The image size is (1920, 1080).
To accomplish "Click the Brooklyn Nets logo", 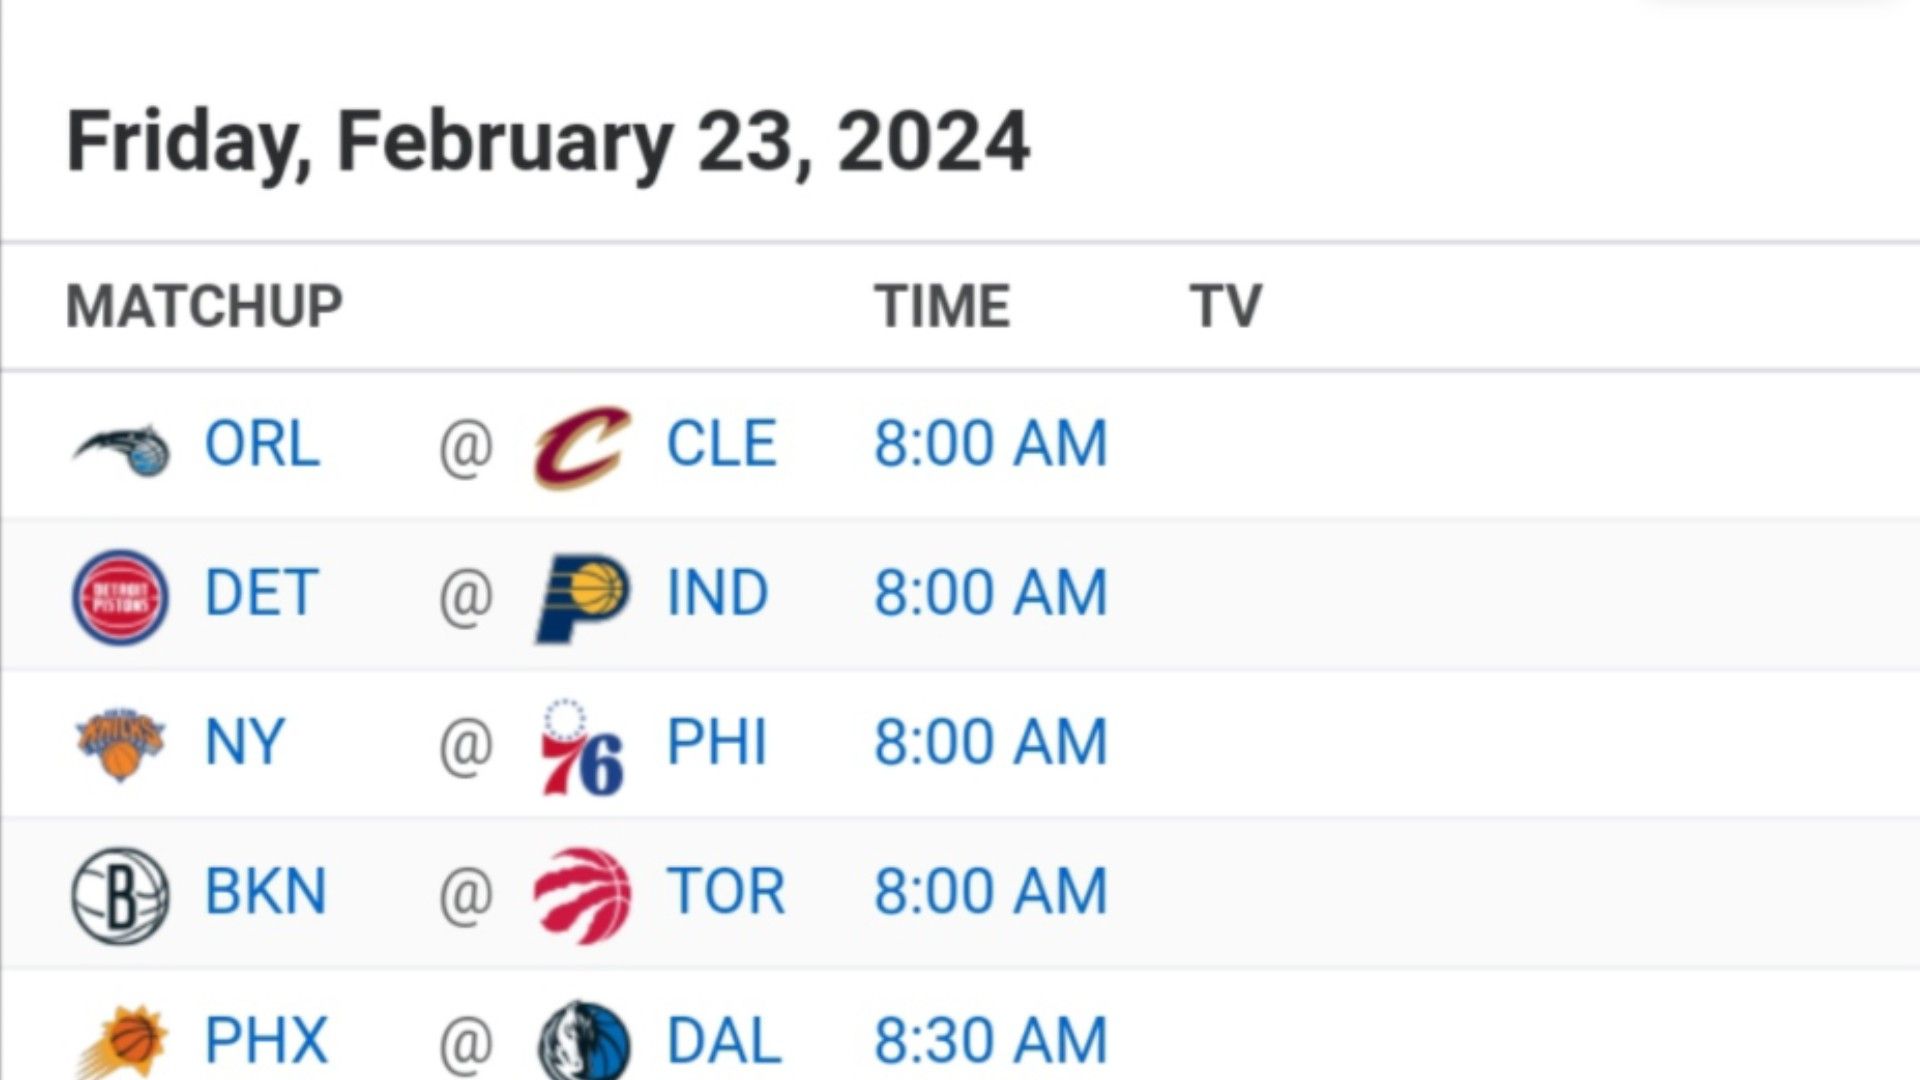I will coord(121,895).
